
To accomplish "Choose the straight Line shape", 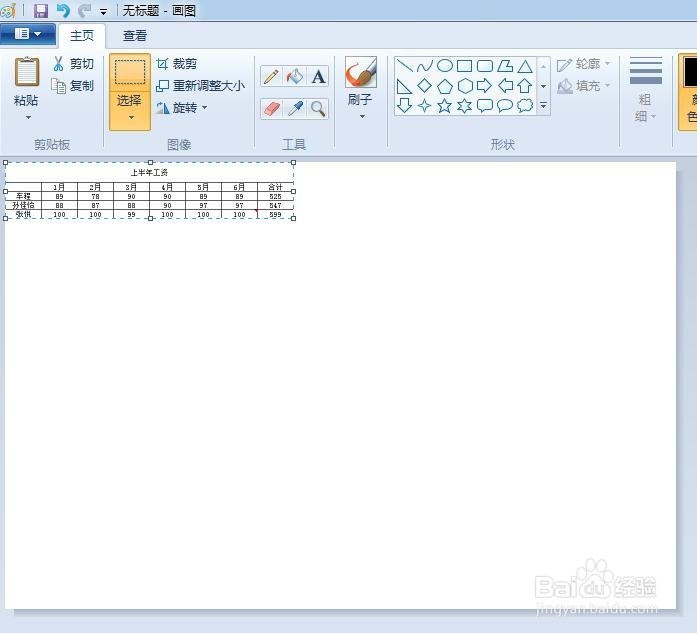I will (405, 66).
